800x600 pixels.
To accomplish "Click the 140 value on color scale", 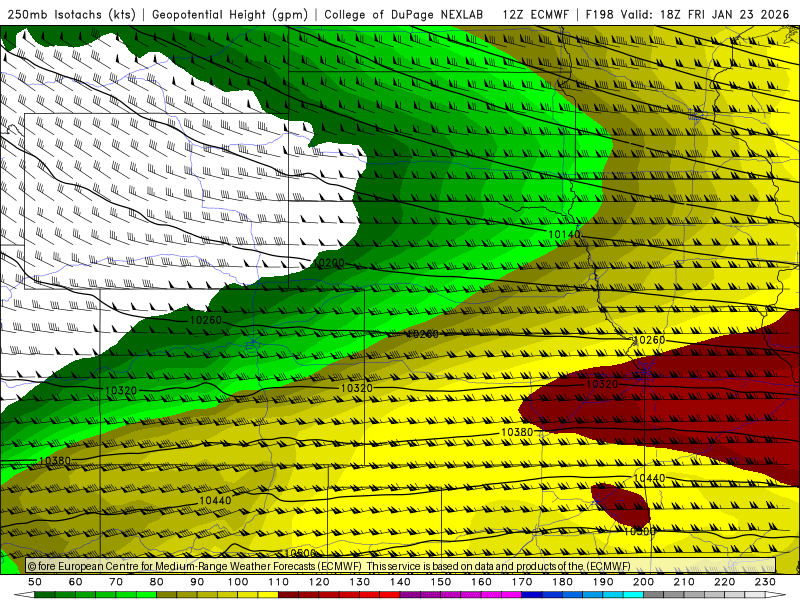I will pos(401,582).
